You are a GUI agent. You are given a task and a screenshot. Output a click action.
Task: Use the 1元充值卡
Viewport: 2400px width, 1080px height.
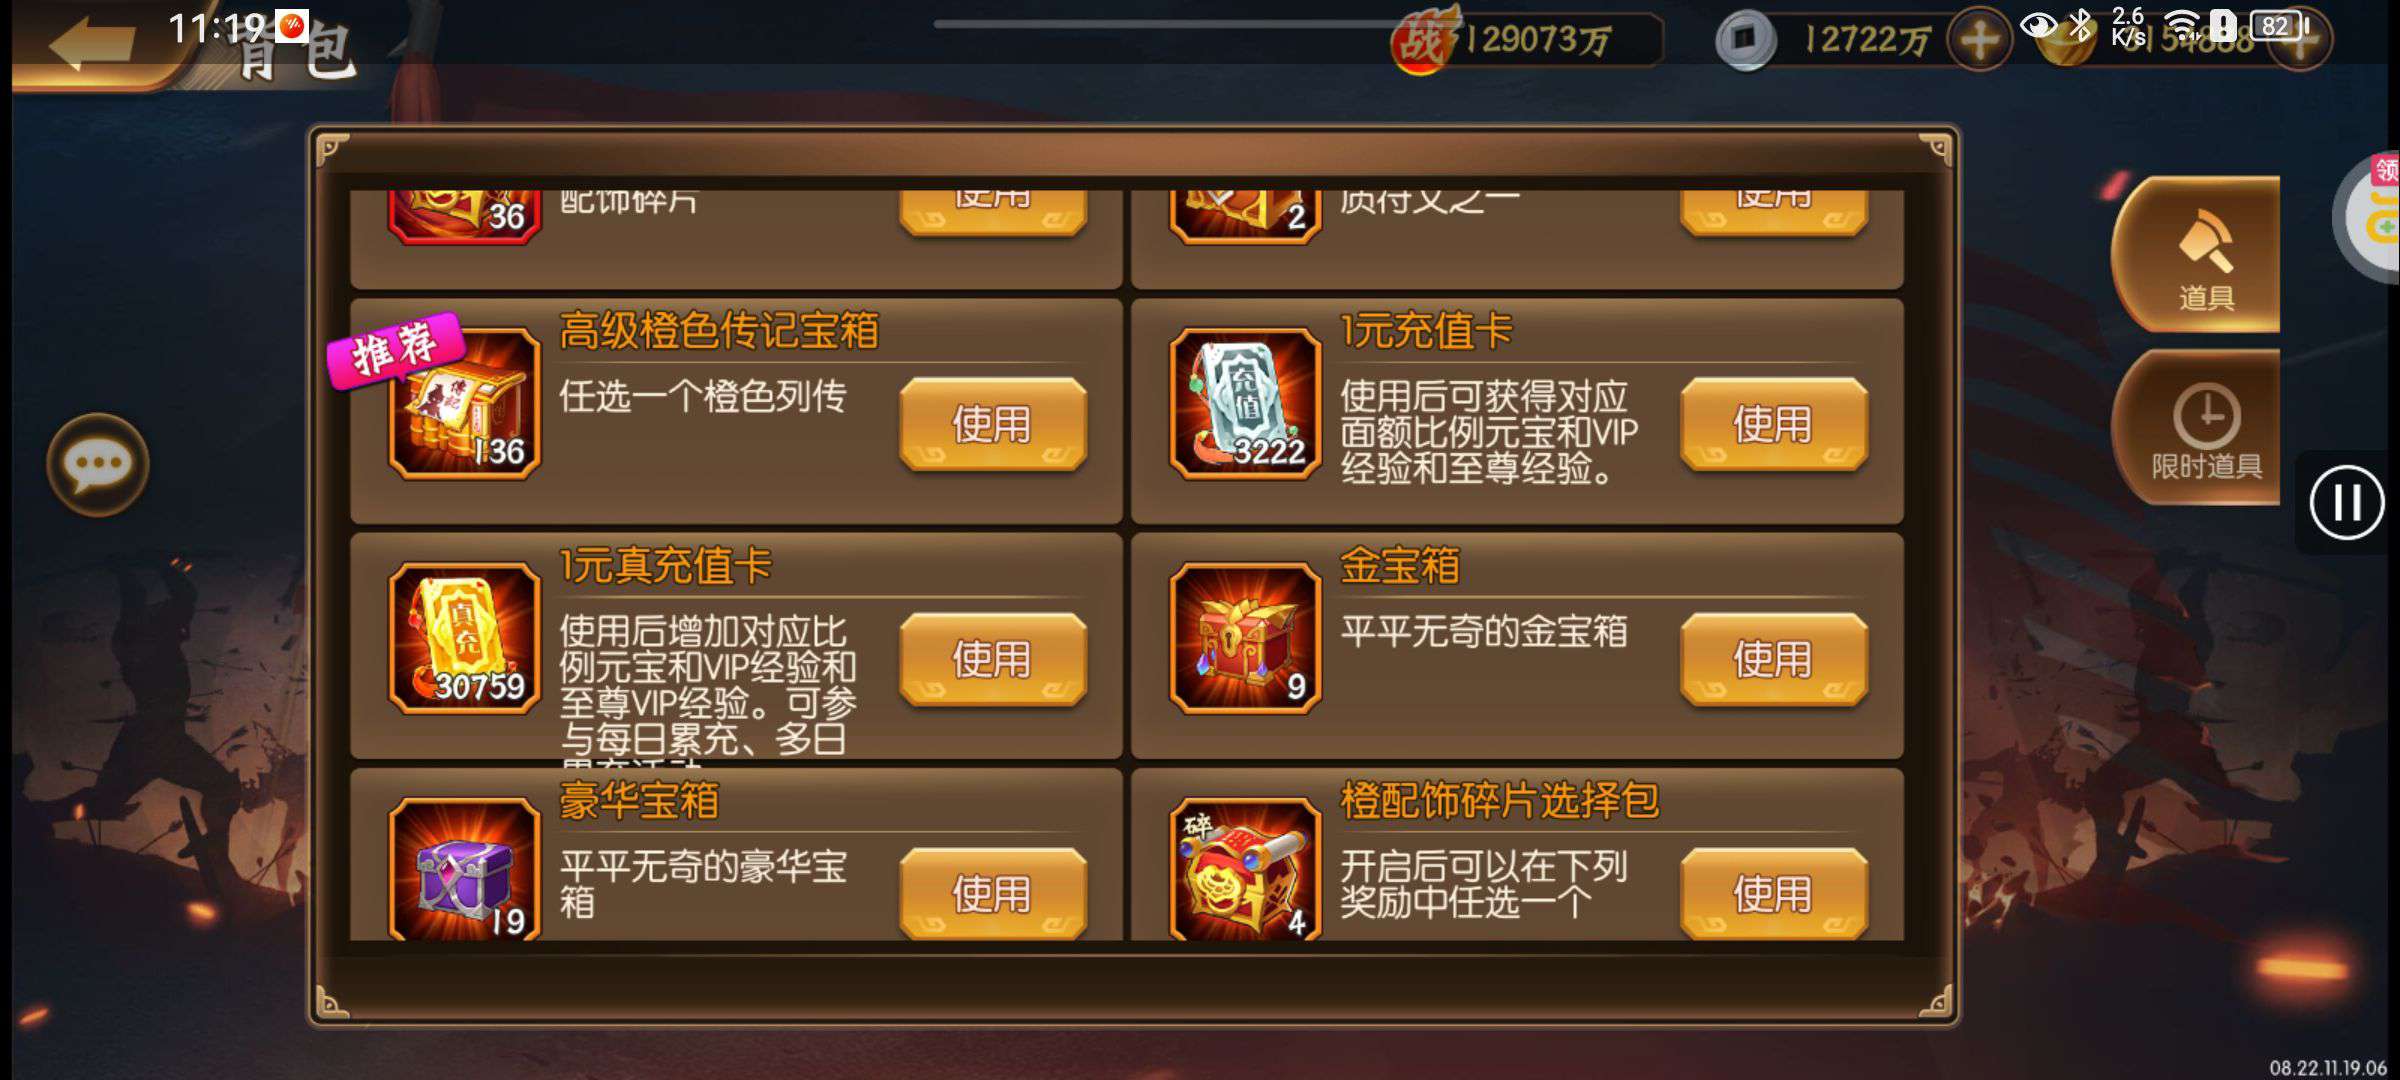(x=1773, y=424)
